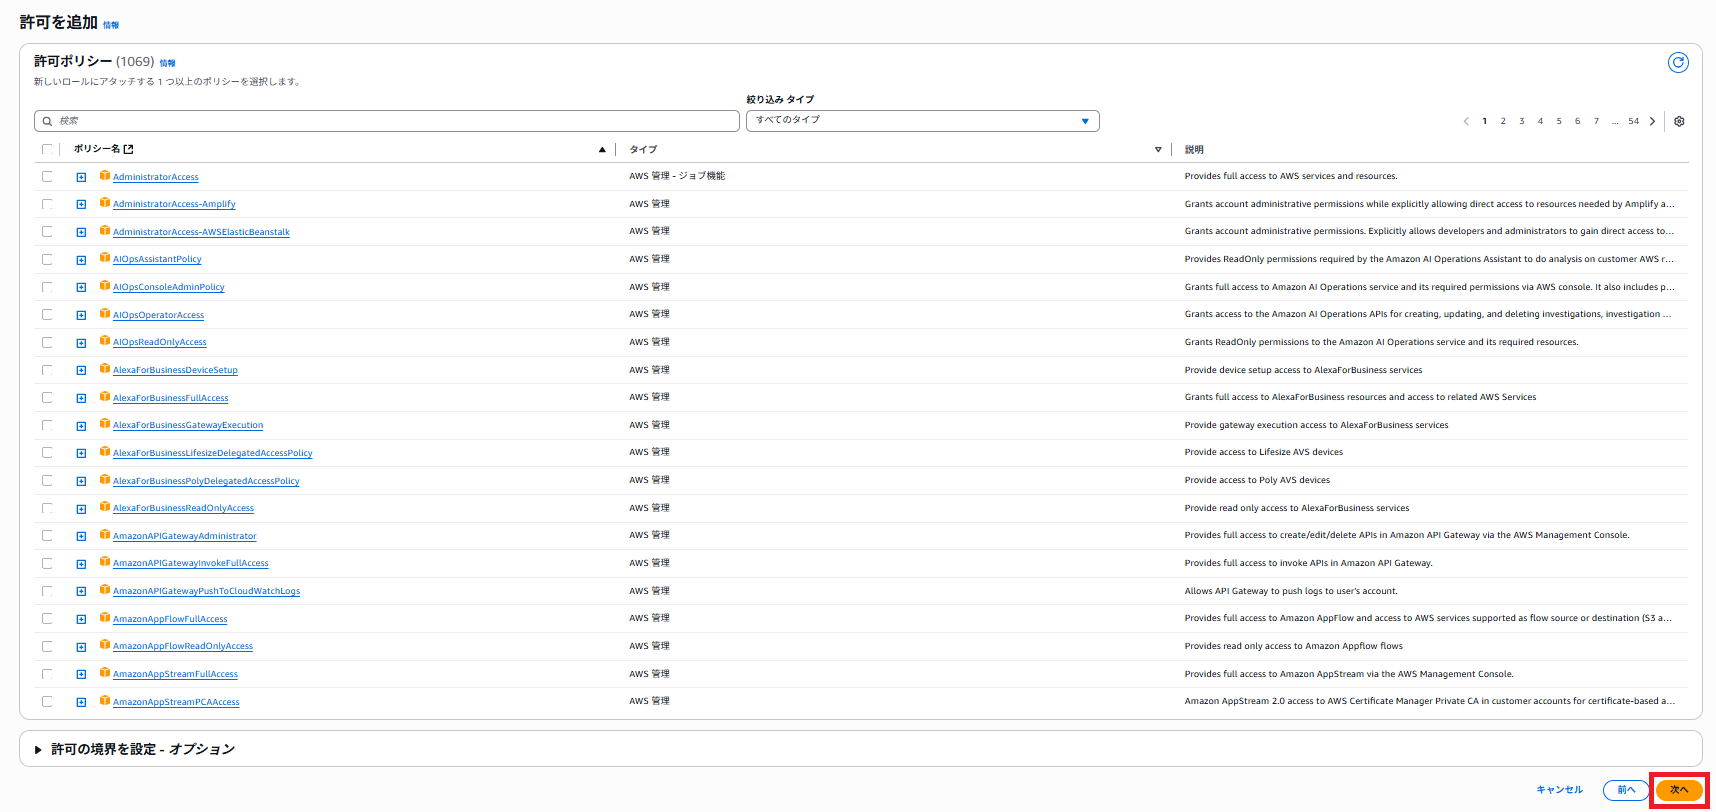Click the previous page left chevron
This screenshot has height=812, width=1716.
[x=1466, y=121]
